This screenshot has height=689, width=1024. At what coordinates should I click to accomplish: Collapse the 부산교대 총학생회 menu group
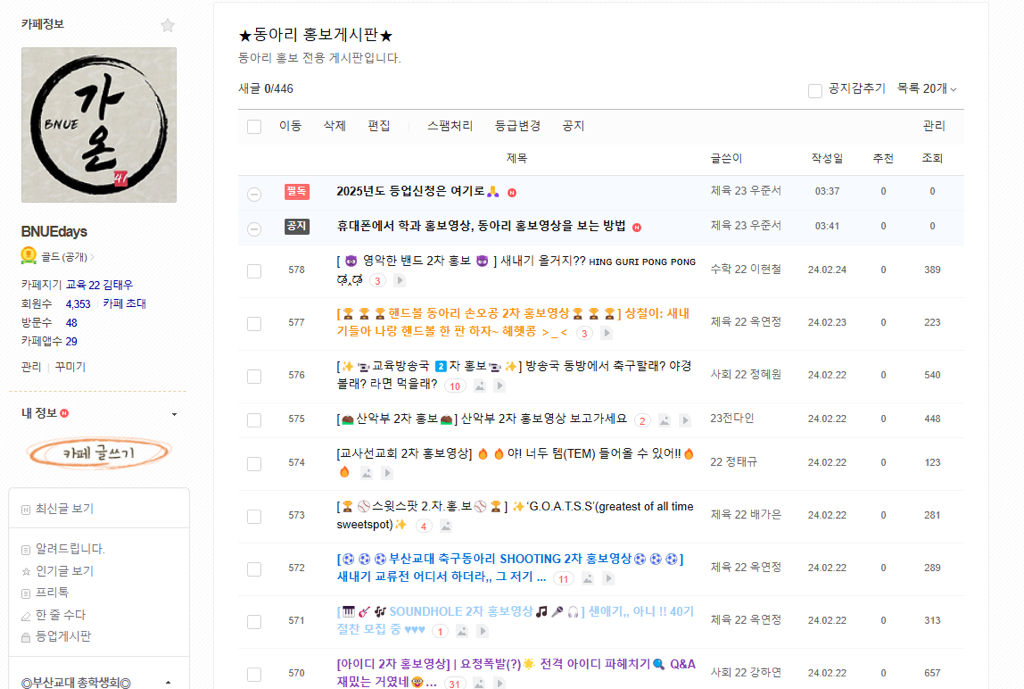click(168, 682)
